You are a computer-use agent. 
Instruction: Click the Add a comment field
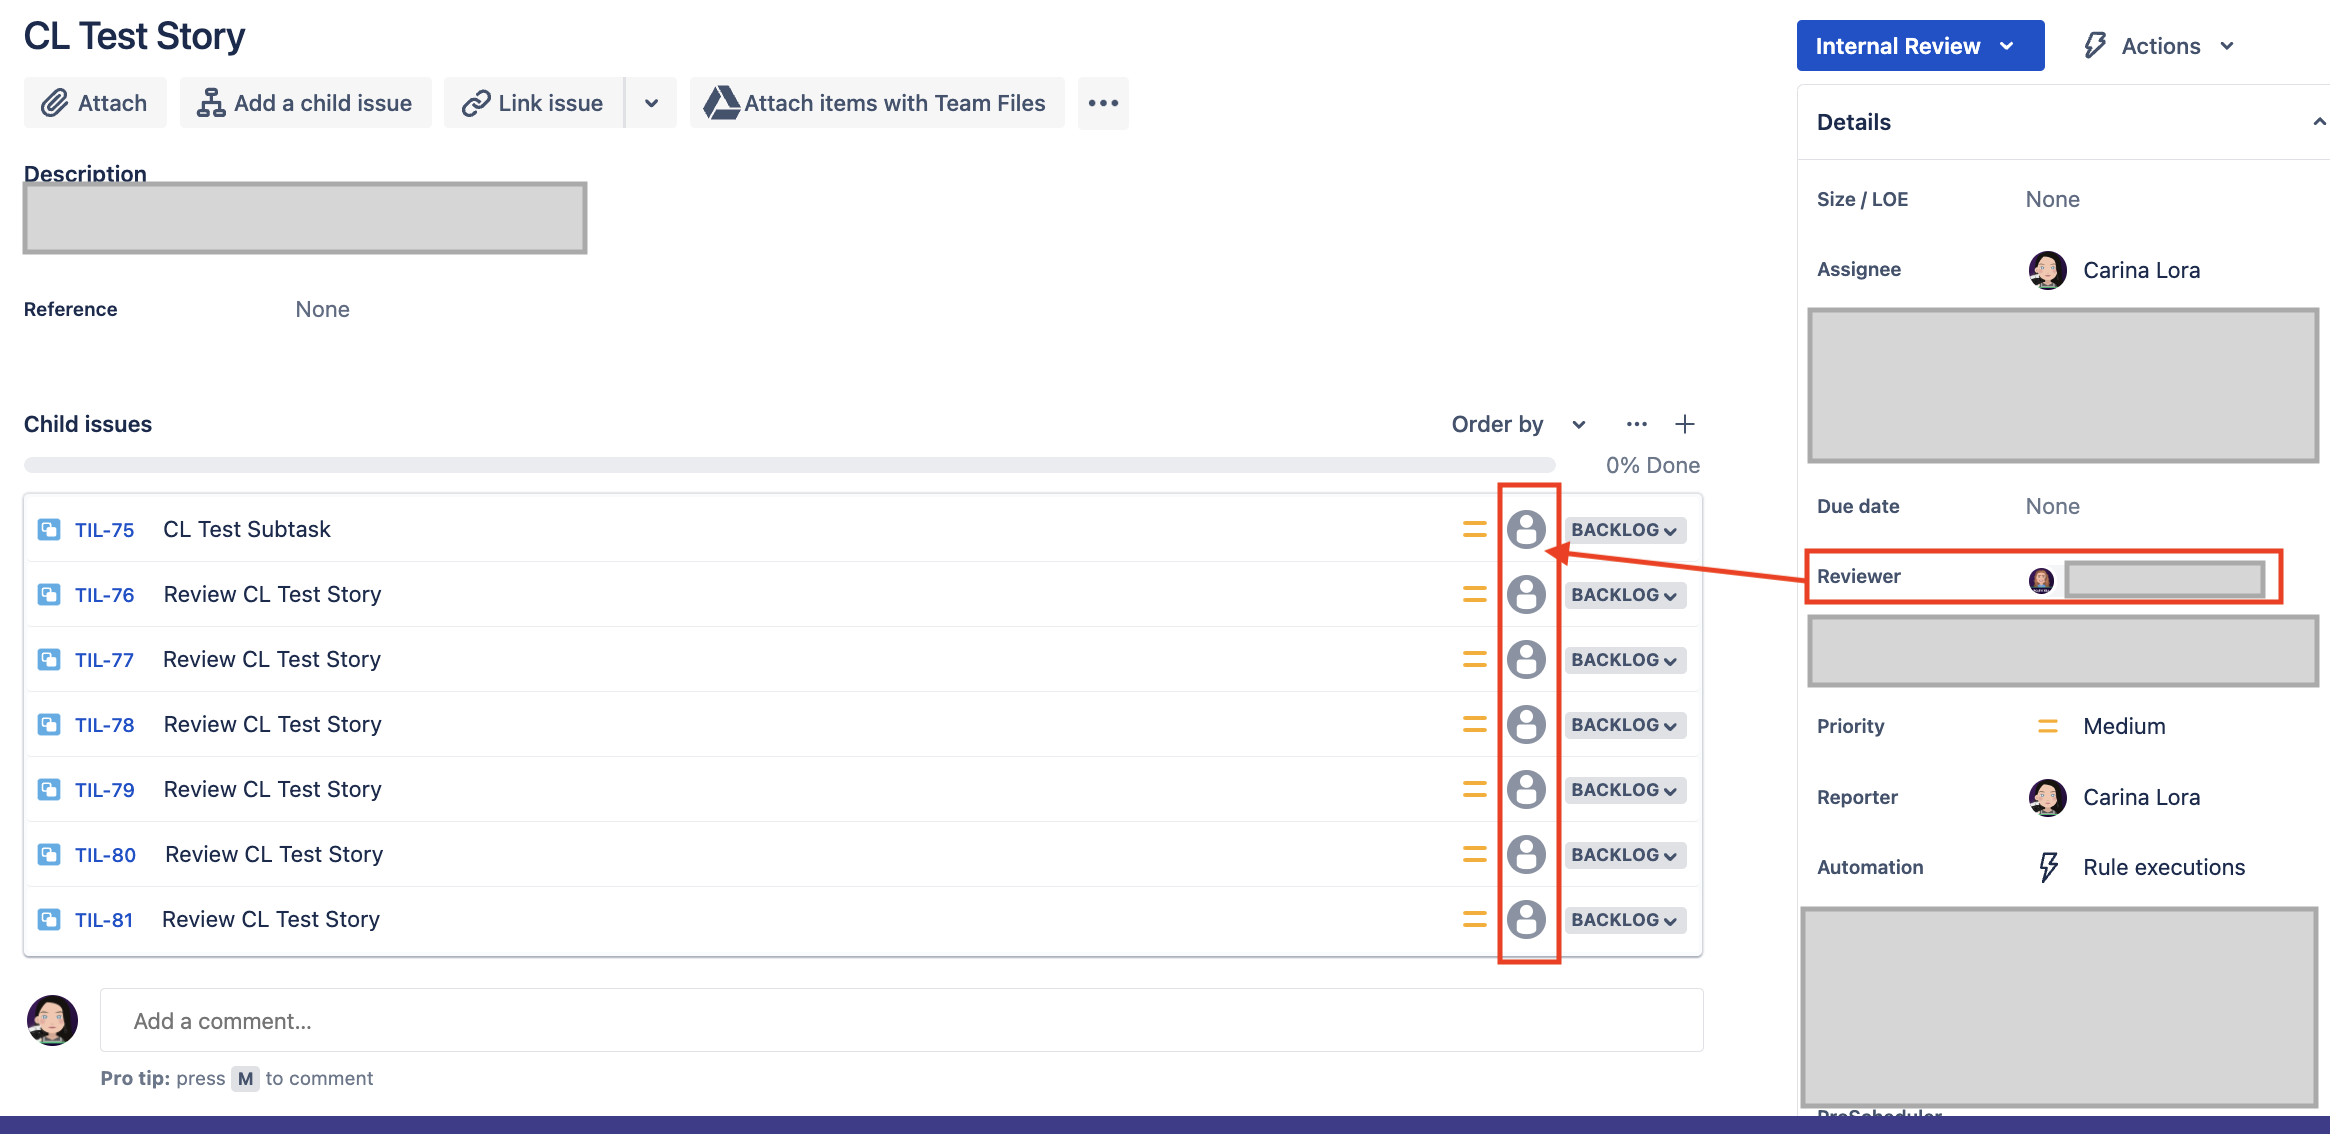click(901, 1020)
